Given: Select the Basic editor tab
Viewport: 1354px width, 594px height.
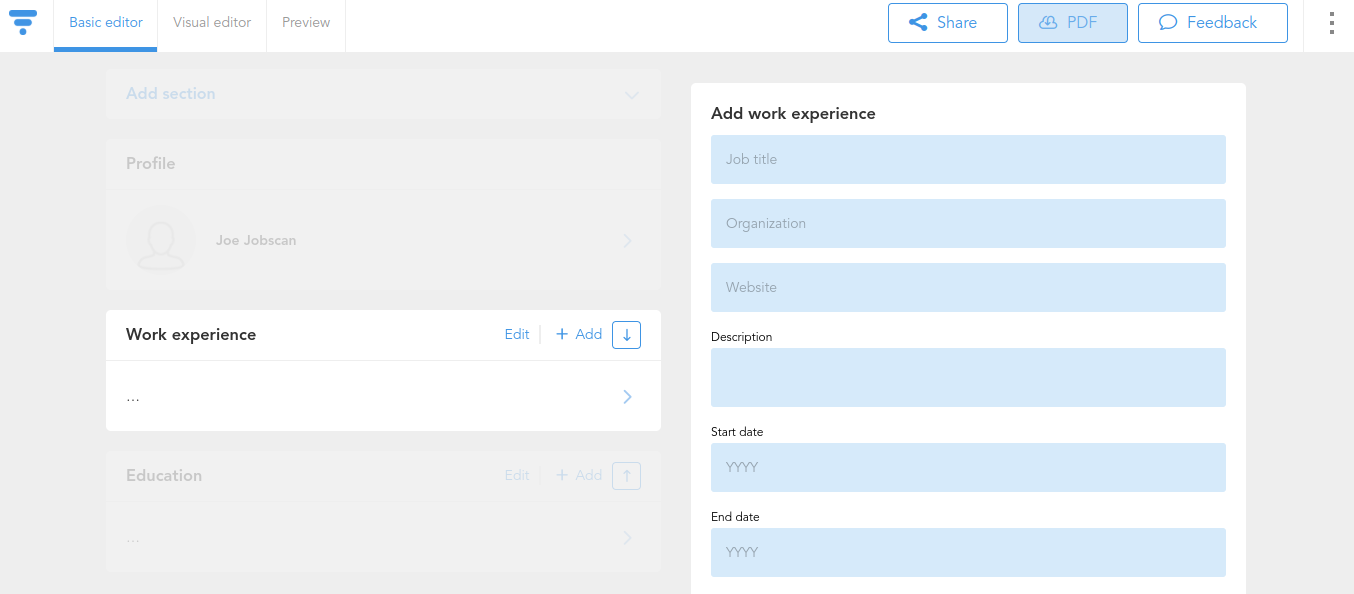Looking at the screenshot, I should coord(106,23).
